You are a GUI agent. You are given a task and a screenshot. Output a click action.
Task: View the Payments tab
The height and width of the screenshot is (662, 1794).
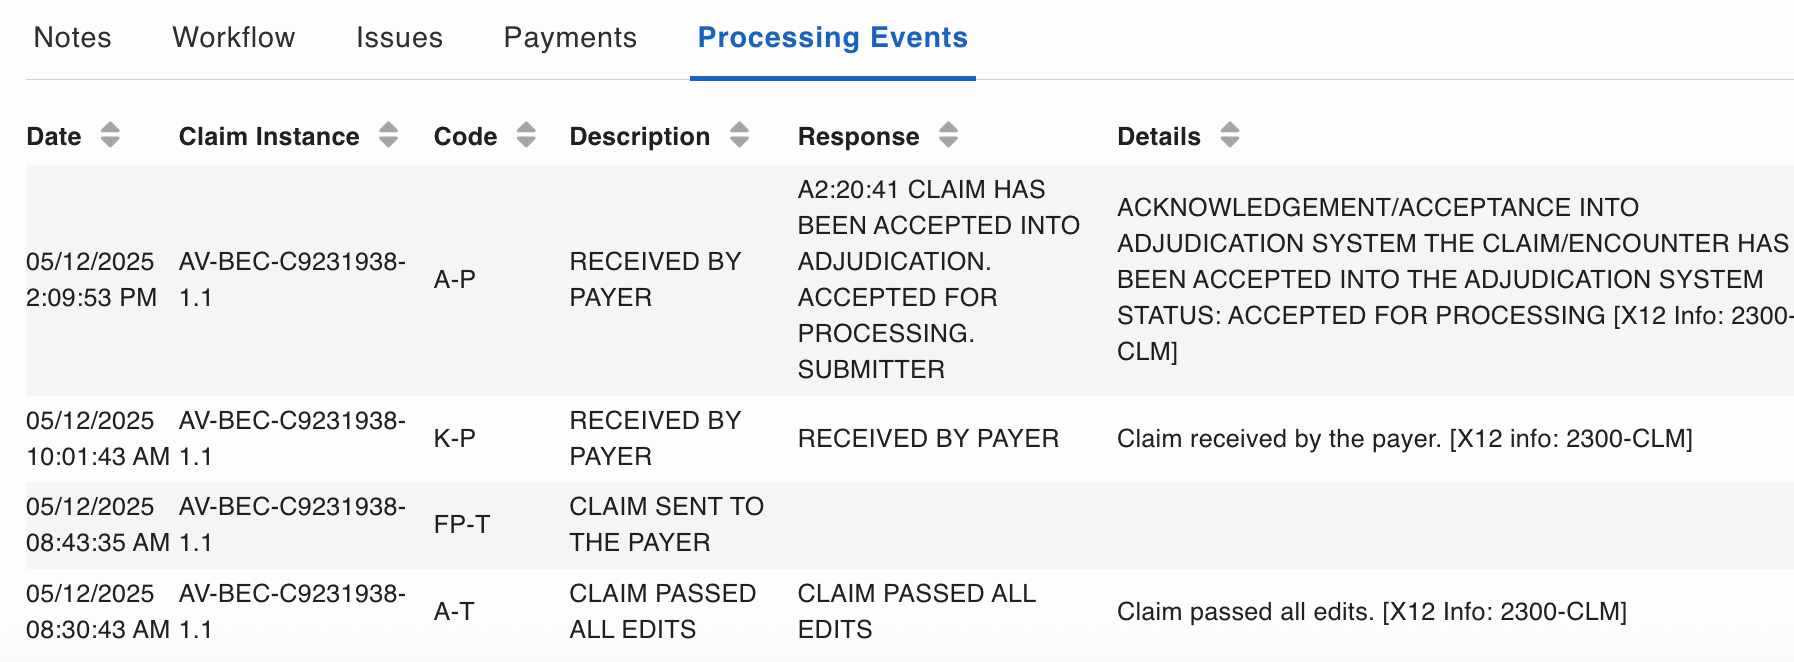point(570,38)
